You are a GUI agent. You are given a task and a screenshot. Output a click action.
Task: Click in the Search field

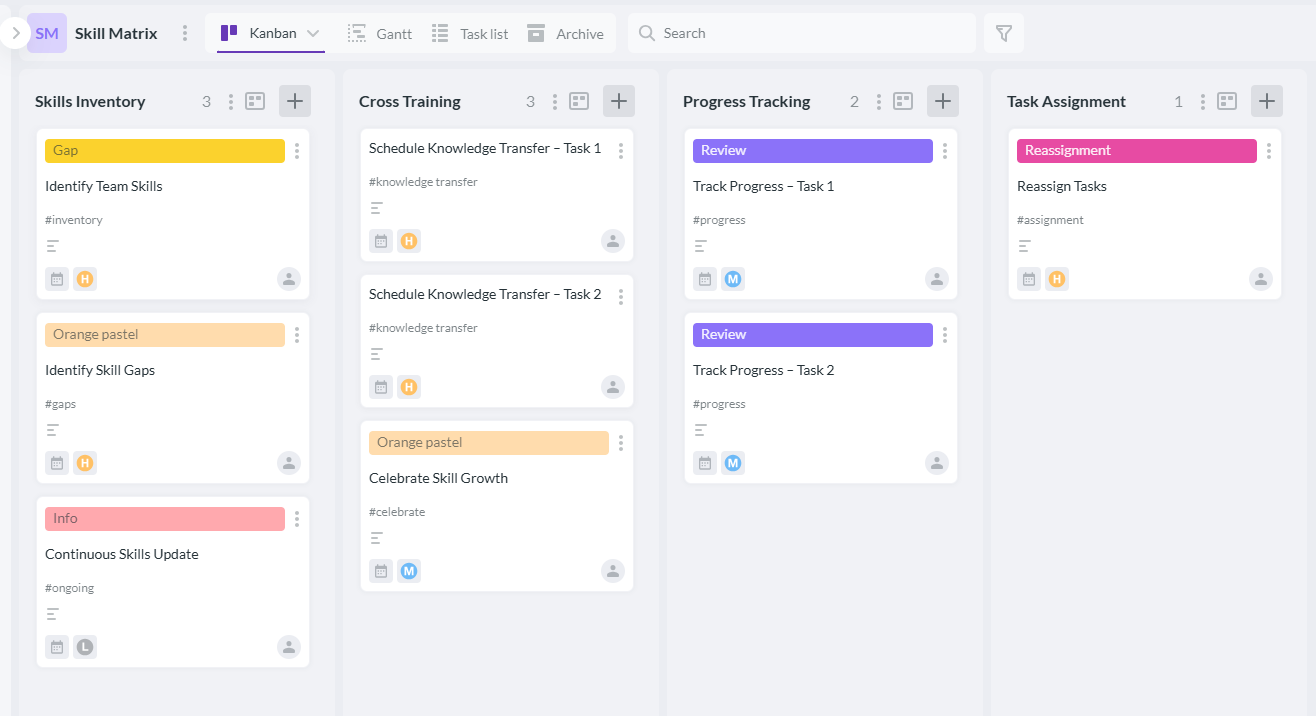[810, 33]
